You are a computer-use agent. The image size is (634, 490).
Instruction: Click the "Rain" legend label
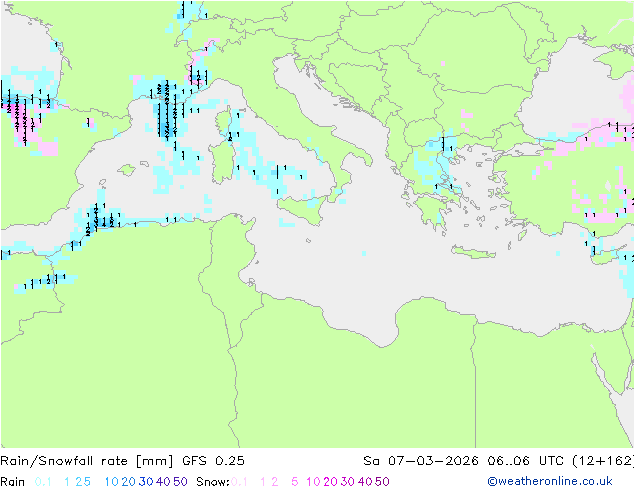tap(13, 482)
